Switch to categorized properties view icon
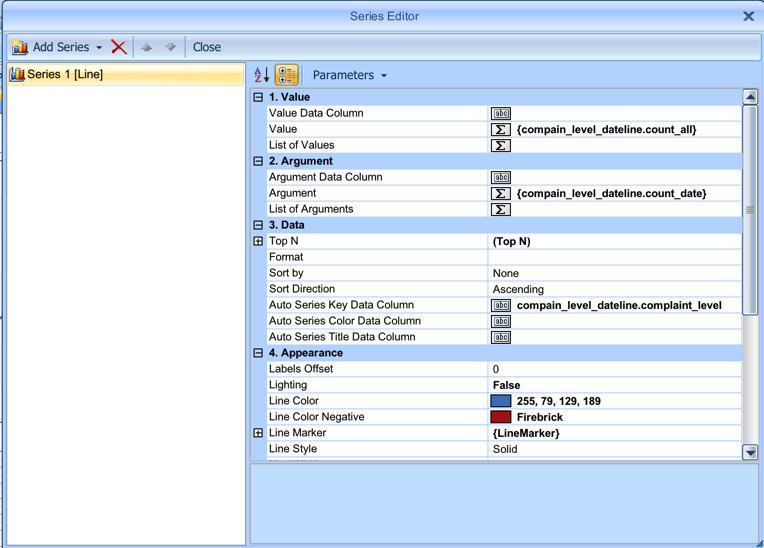Screen dimensions: 764x548 (x=286, y=75)
